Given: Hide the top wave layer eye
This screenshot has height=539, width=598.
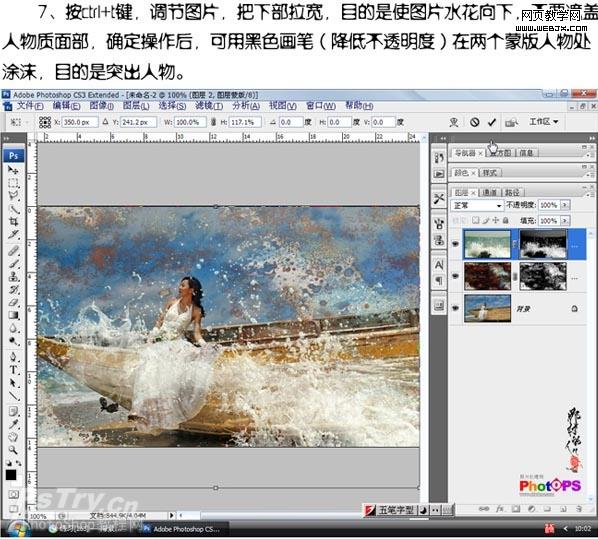Looking at the screenshot, I should 455,244.
